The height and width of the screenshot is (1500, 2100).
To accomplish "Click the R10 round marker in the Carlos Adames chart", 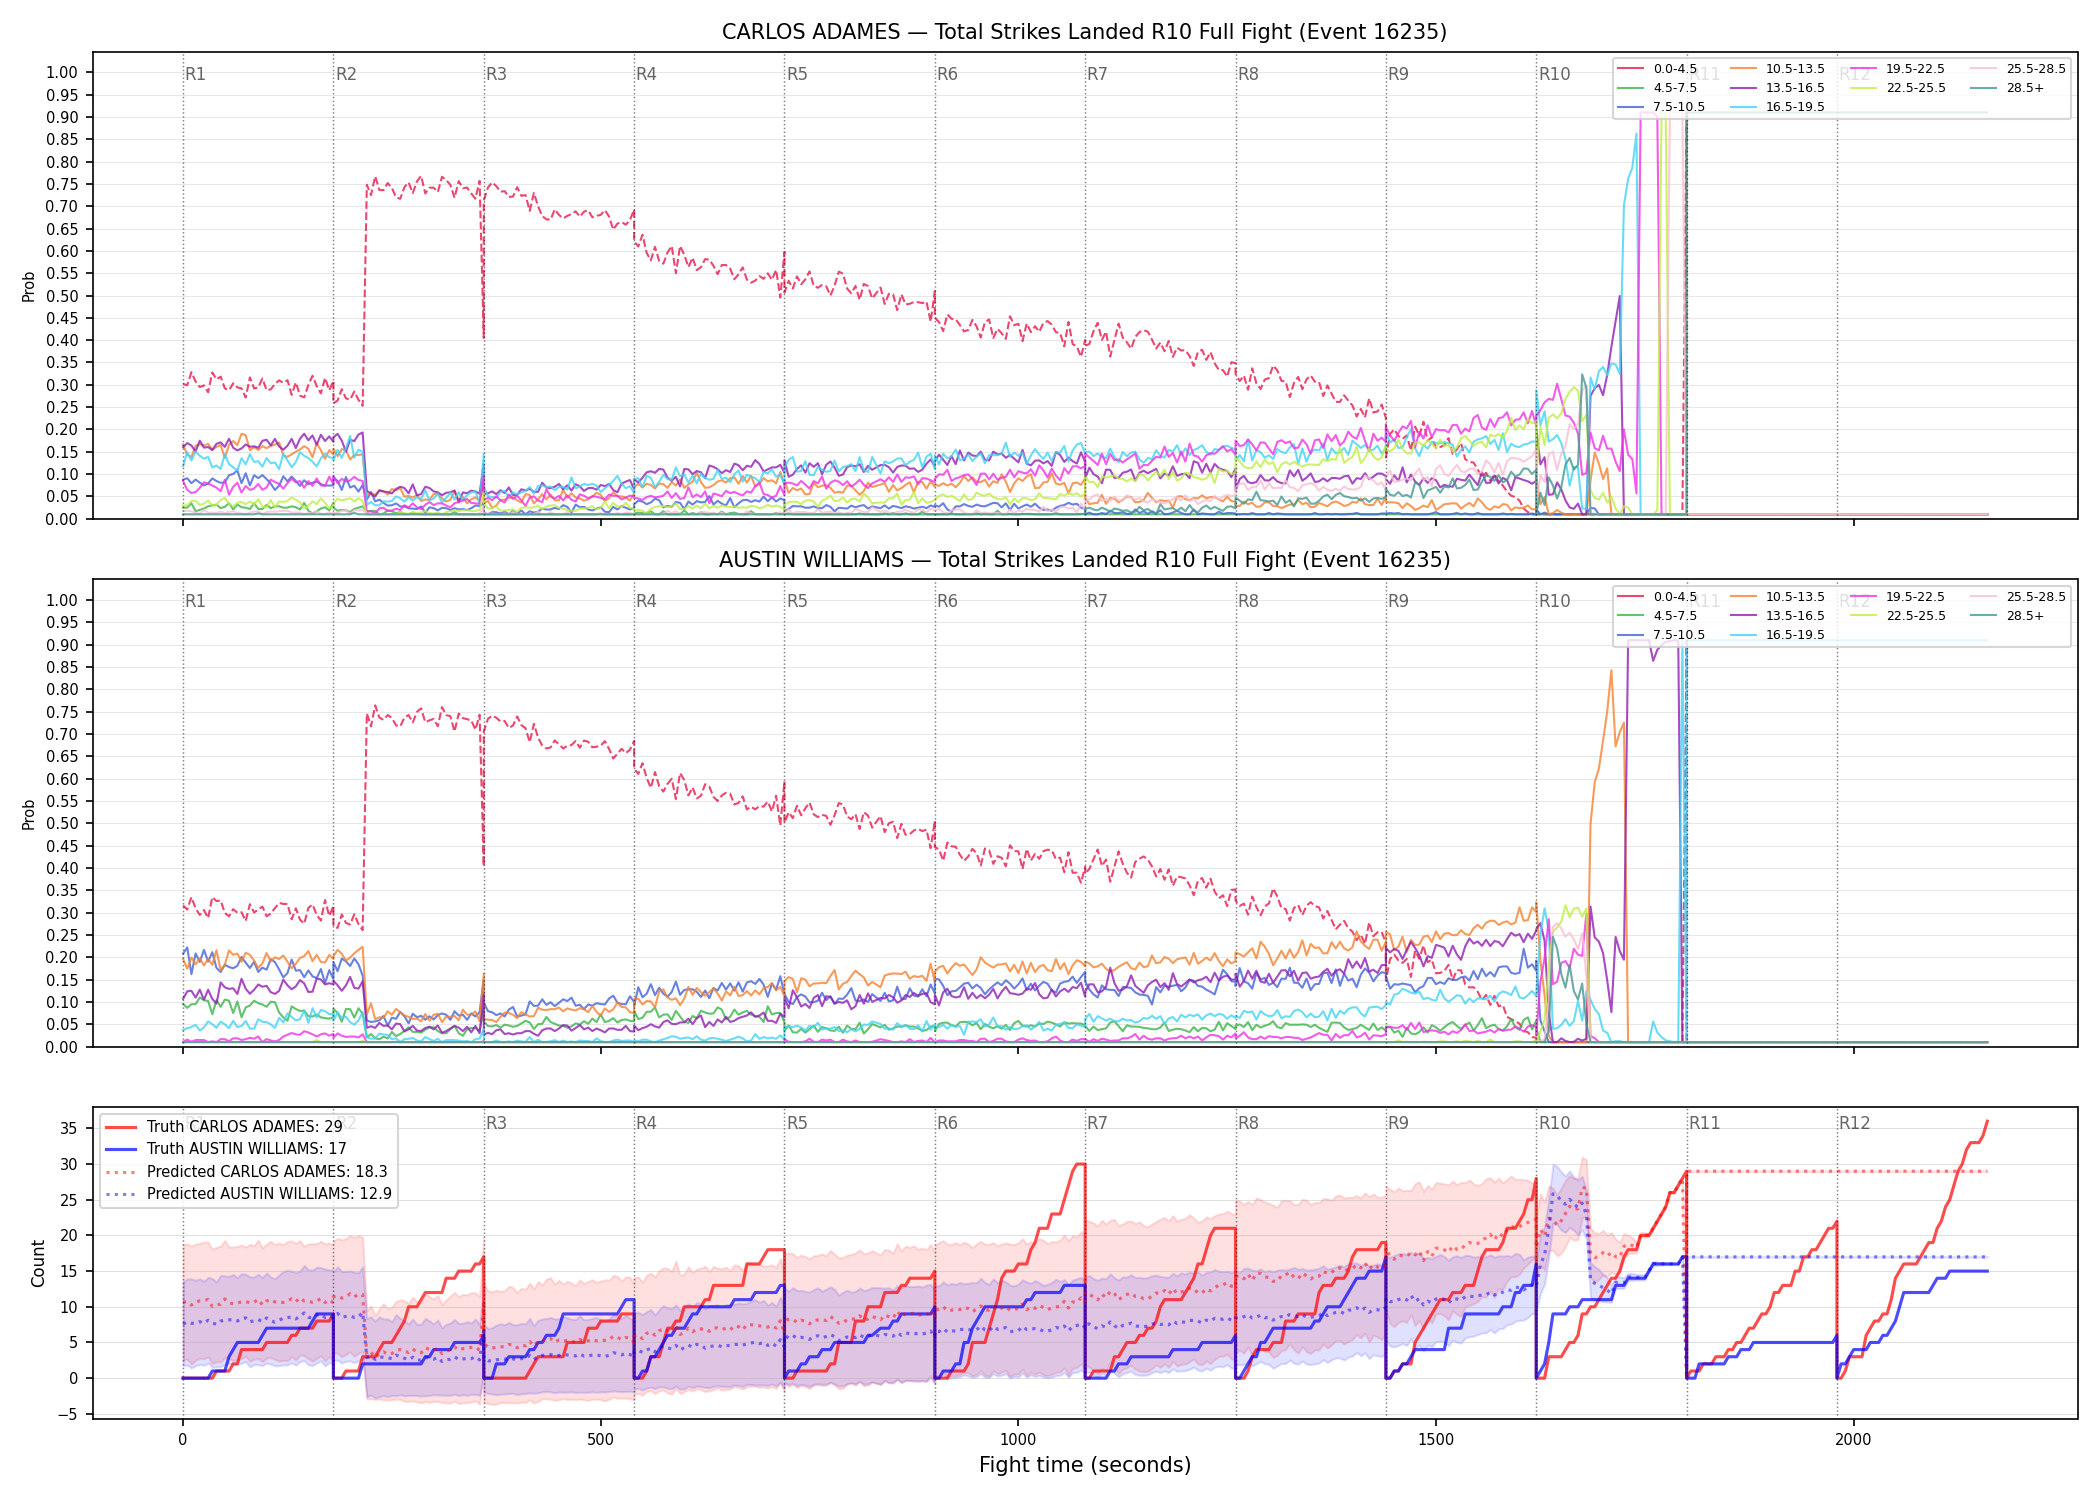I will coord(1554,74).
